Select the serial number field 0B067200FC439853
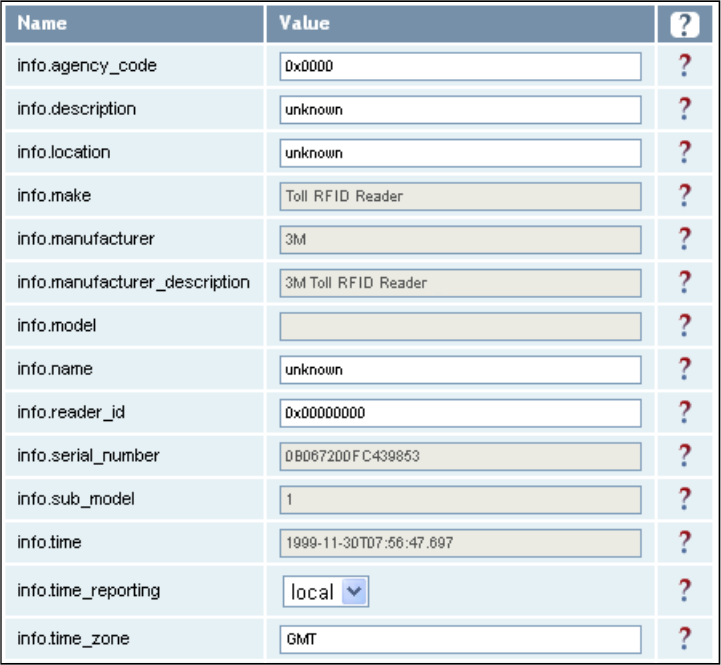 (x=460, y=456)
